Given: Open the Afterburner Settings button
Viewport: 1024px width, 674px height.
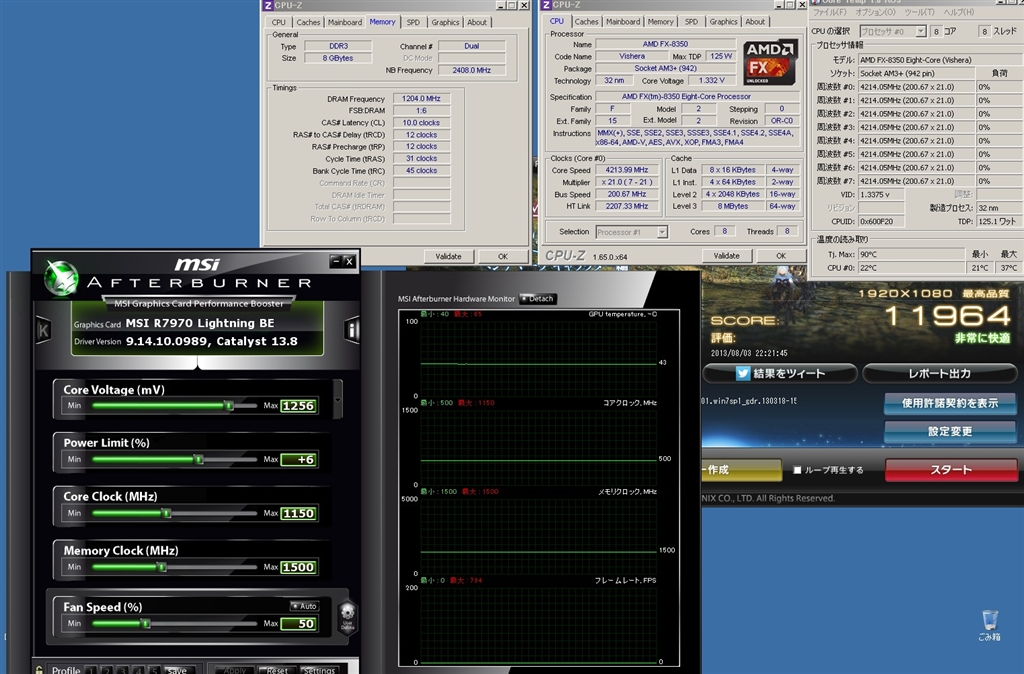Looking at the screenshot, I should 319,670.
